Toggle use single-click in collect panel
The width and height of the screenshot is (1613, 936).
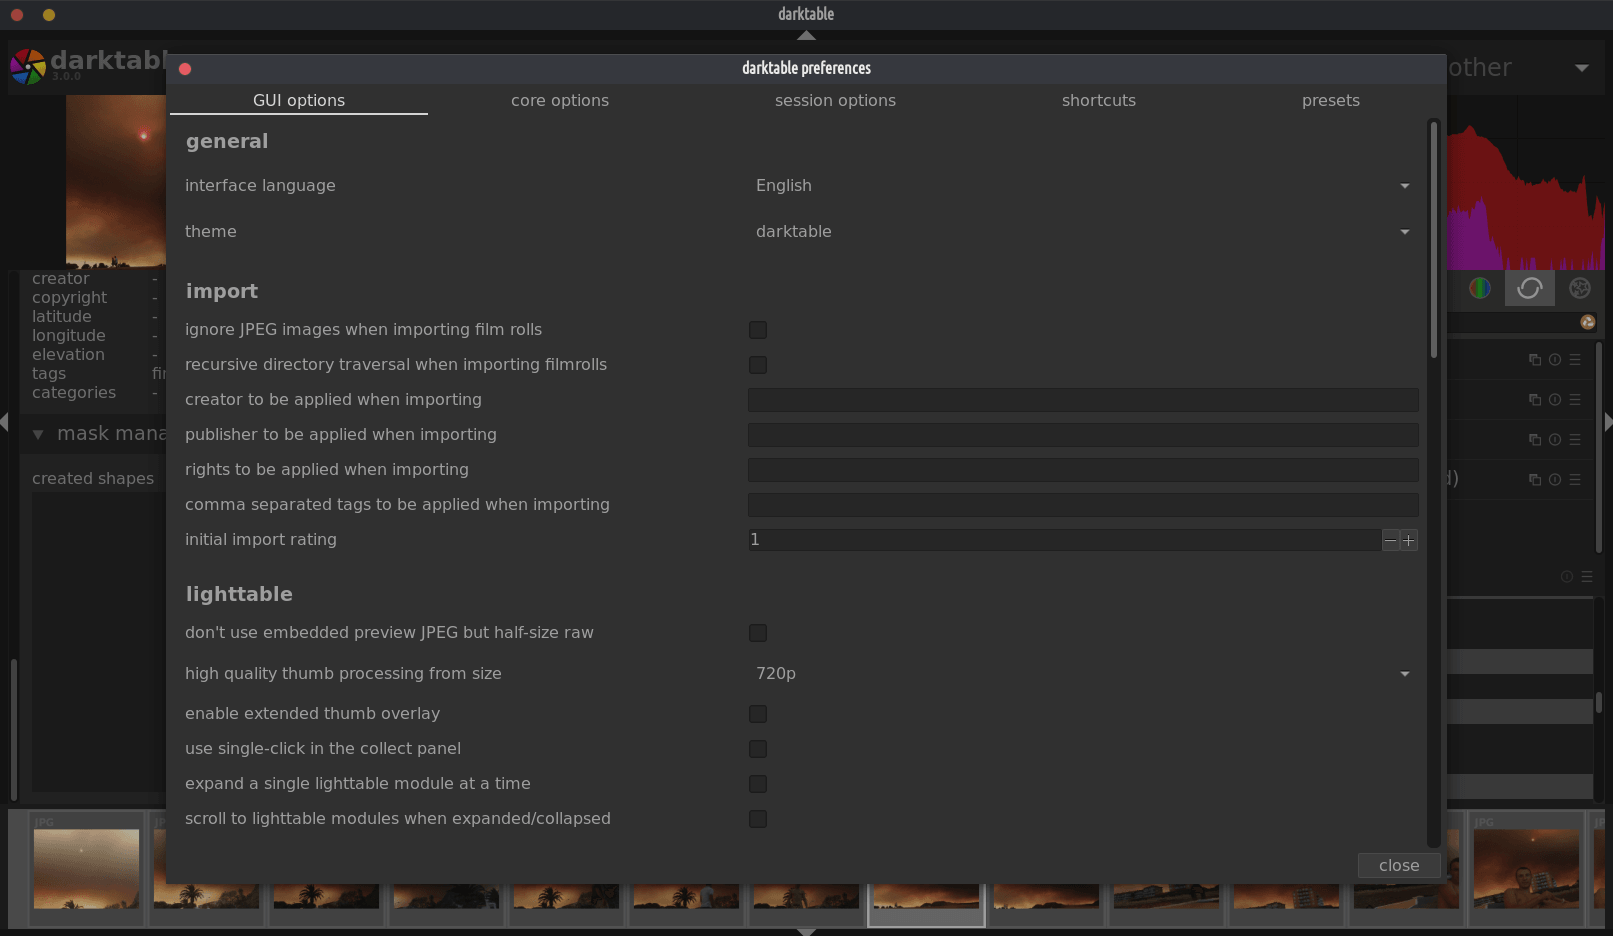tap(758, 749)
